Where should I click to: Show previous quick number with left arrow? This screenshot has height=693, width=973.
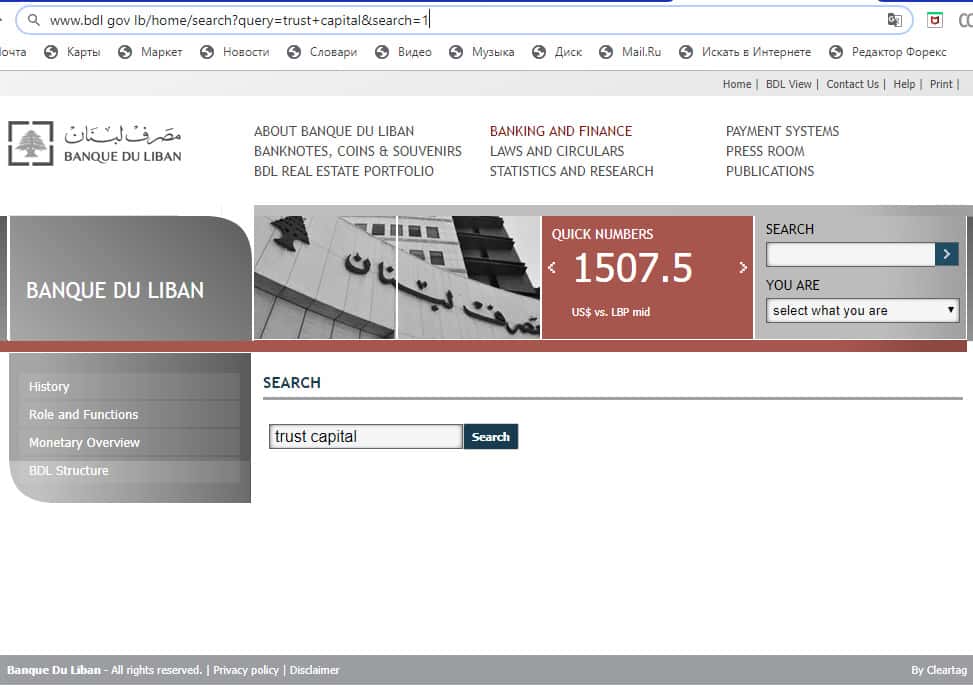(552, 267)
